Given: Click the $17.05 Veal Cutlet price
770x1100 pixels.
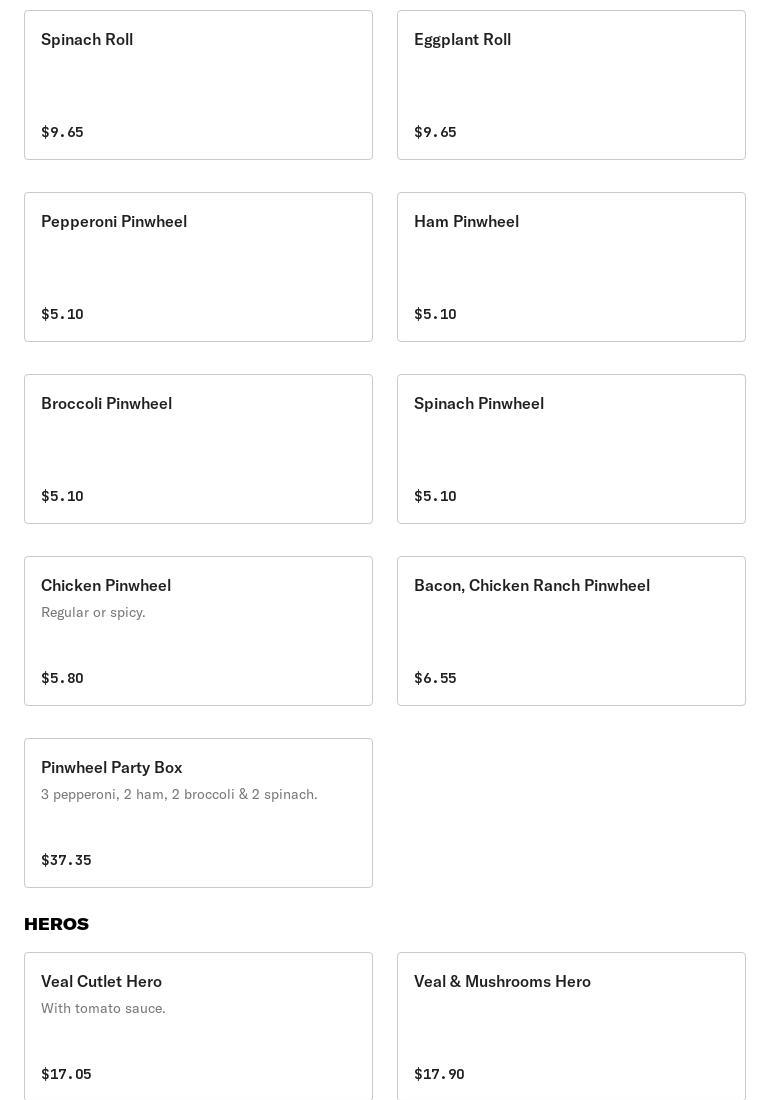Looking at the screenshot, I should click(x=66, y=1074).
